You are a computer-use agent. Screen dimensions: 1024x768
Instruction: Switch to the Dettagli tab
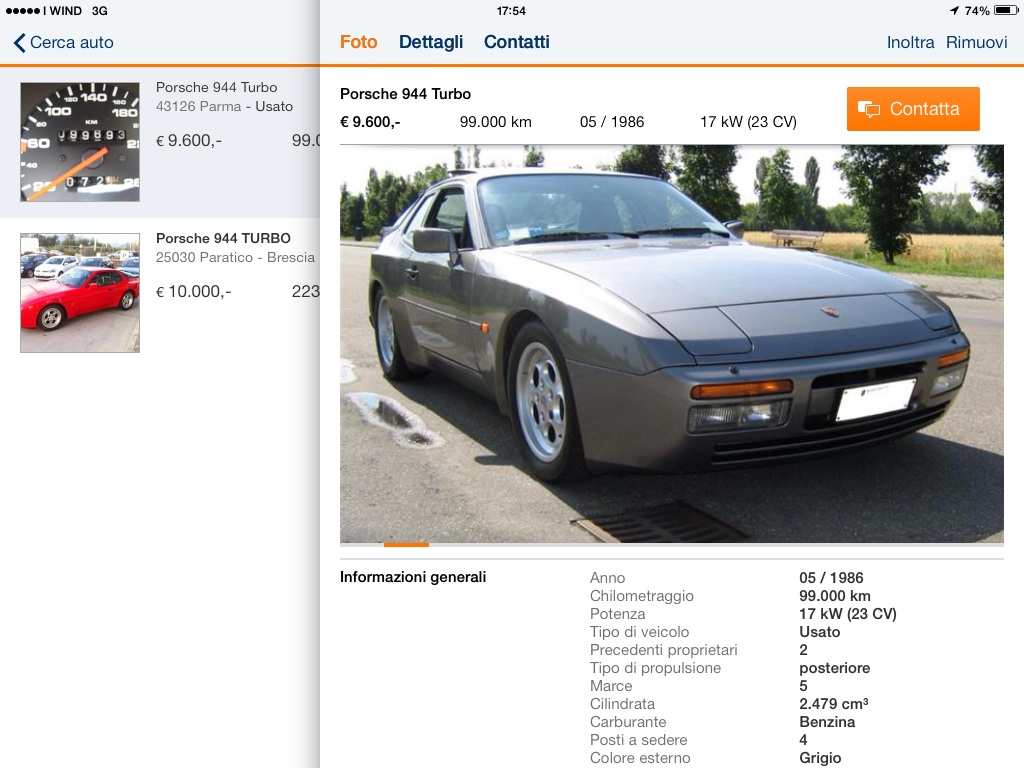coord(431,42)
